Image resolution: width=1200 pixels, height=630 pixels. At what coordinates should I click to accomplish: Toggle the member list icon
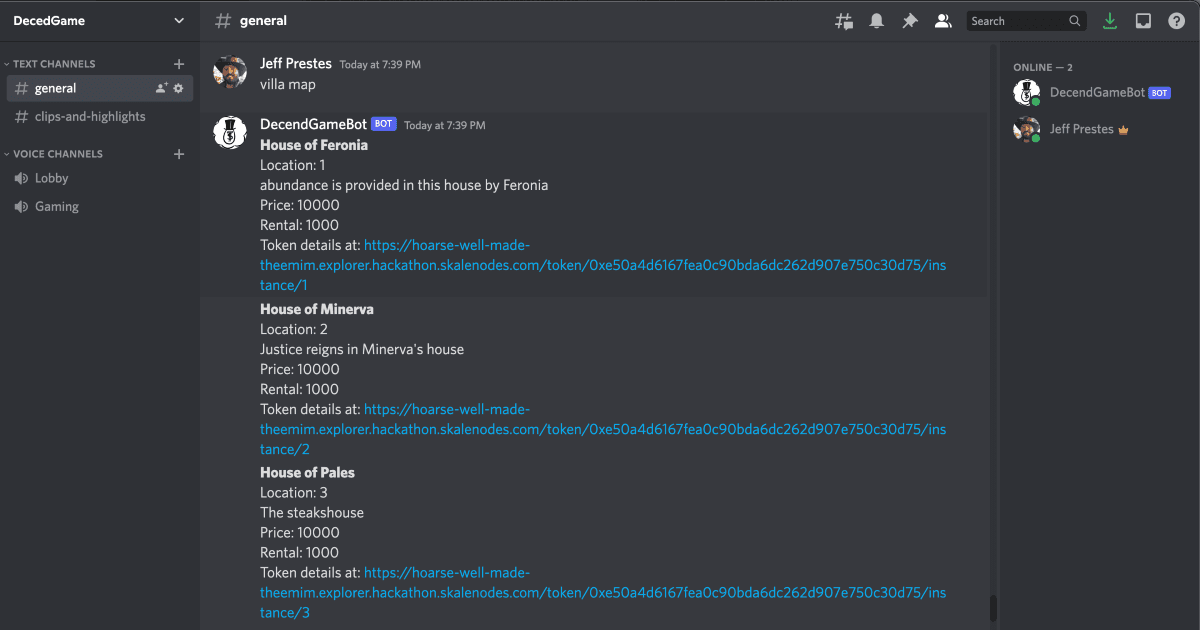click(x=942, y=21)
